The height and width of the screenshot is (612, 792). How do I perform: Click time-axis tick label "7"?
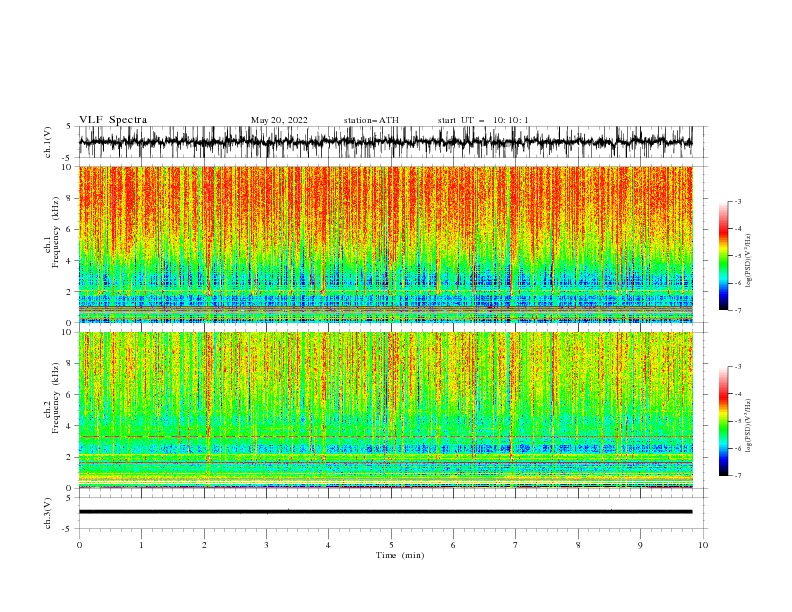(516, 545)
